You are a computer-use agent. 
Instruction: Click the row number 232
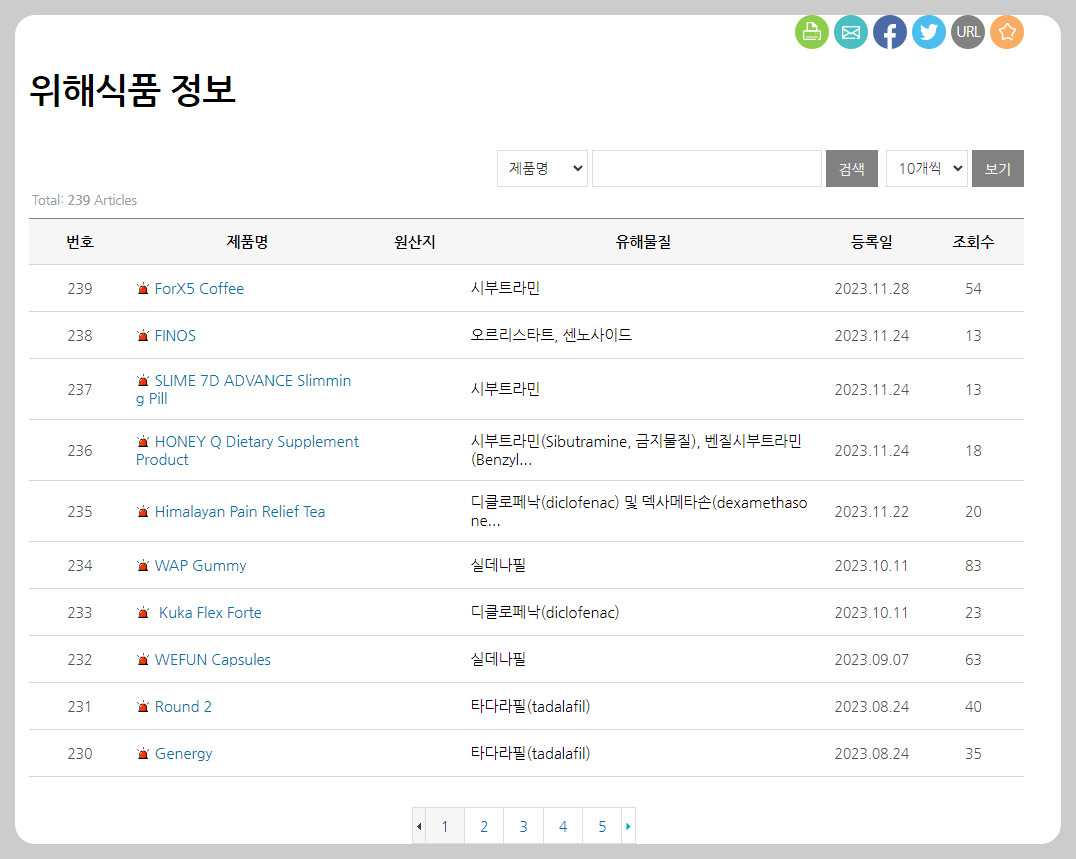80,660
